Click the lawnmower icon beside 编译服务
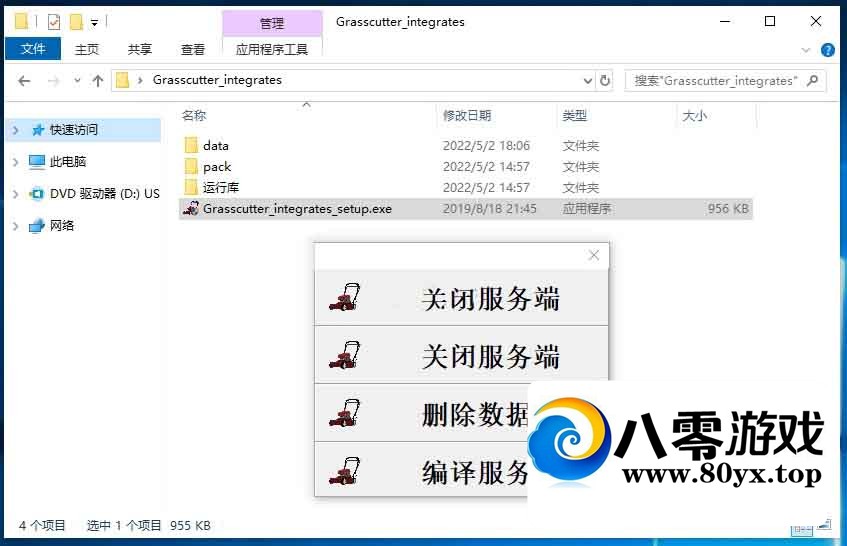 click(x=344, y=470)
